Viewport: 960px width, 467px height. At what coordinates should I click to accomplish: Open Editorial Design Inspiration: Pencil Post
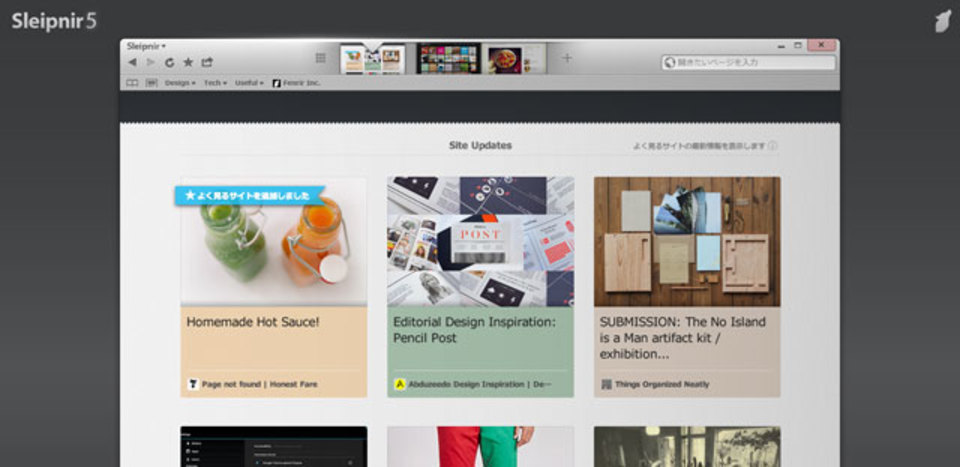pyautogui.click(x=474, y=330)
